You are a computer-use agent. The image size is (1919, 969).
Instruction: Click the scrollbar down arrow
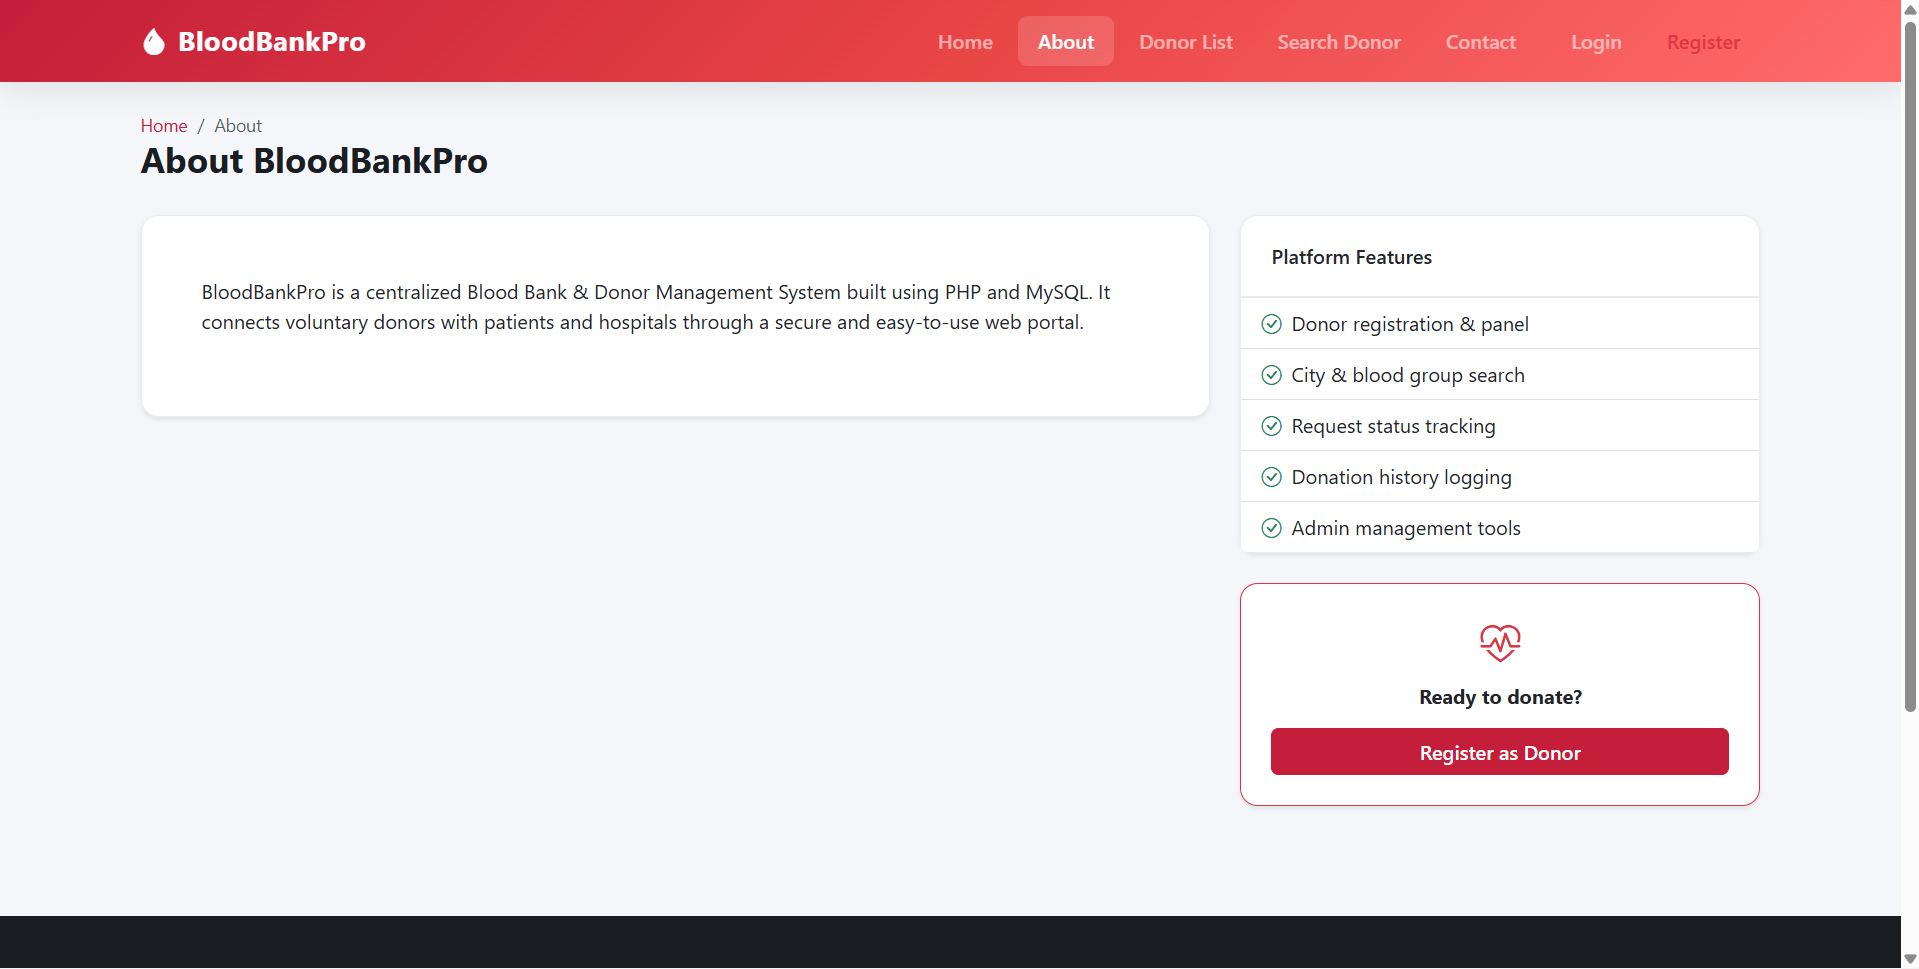(1910, 959)
